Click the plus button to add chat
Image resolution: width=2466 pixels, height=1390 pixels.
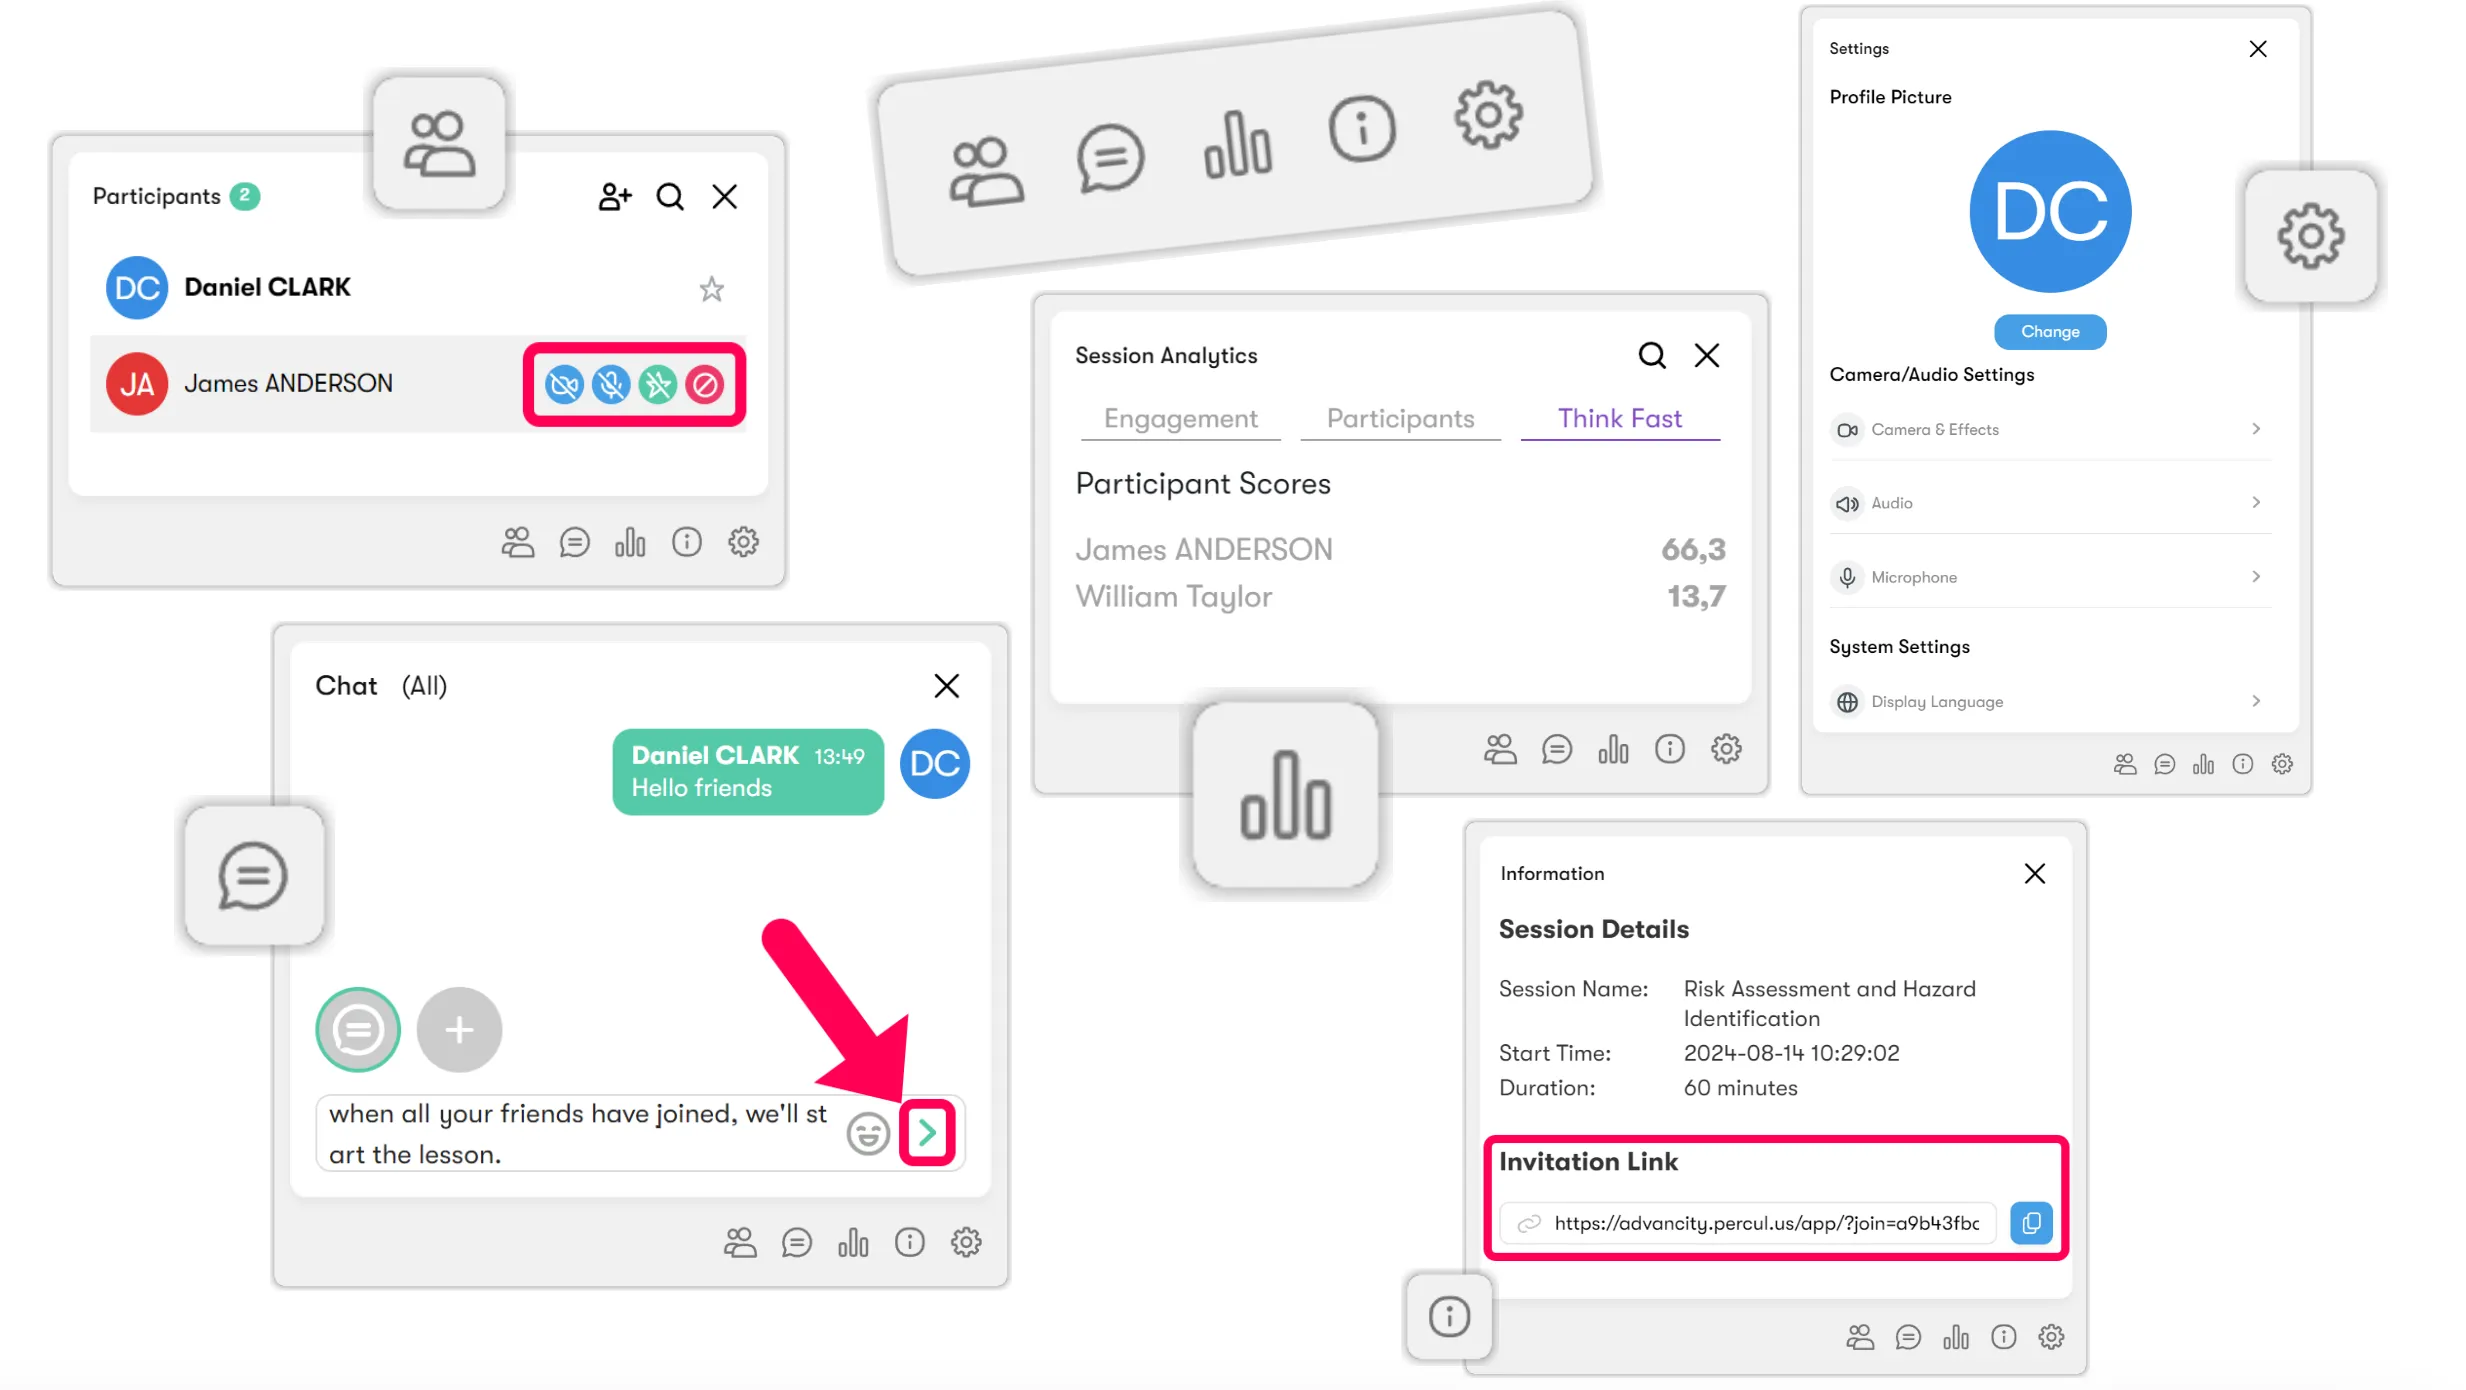tap(459, 1030)
